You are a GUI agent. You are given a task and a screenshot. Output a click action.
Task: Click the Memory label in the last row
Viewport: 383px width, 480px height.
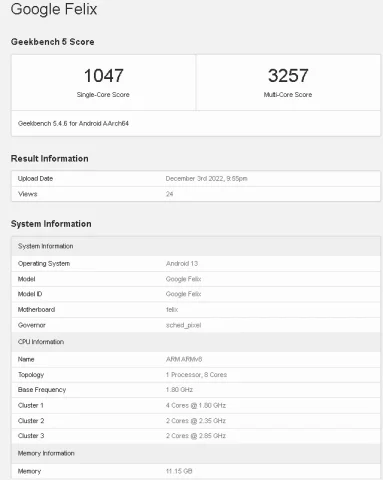pos(29,471)
